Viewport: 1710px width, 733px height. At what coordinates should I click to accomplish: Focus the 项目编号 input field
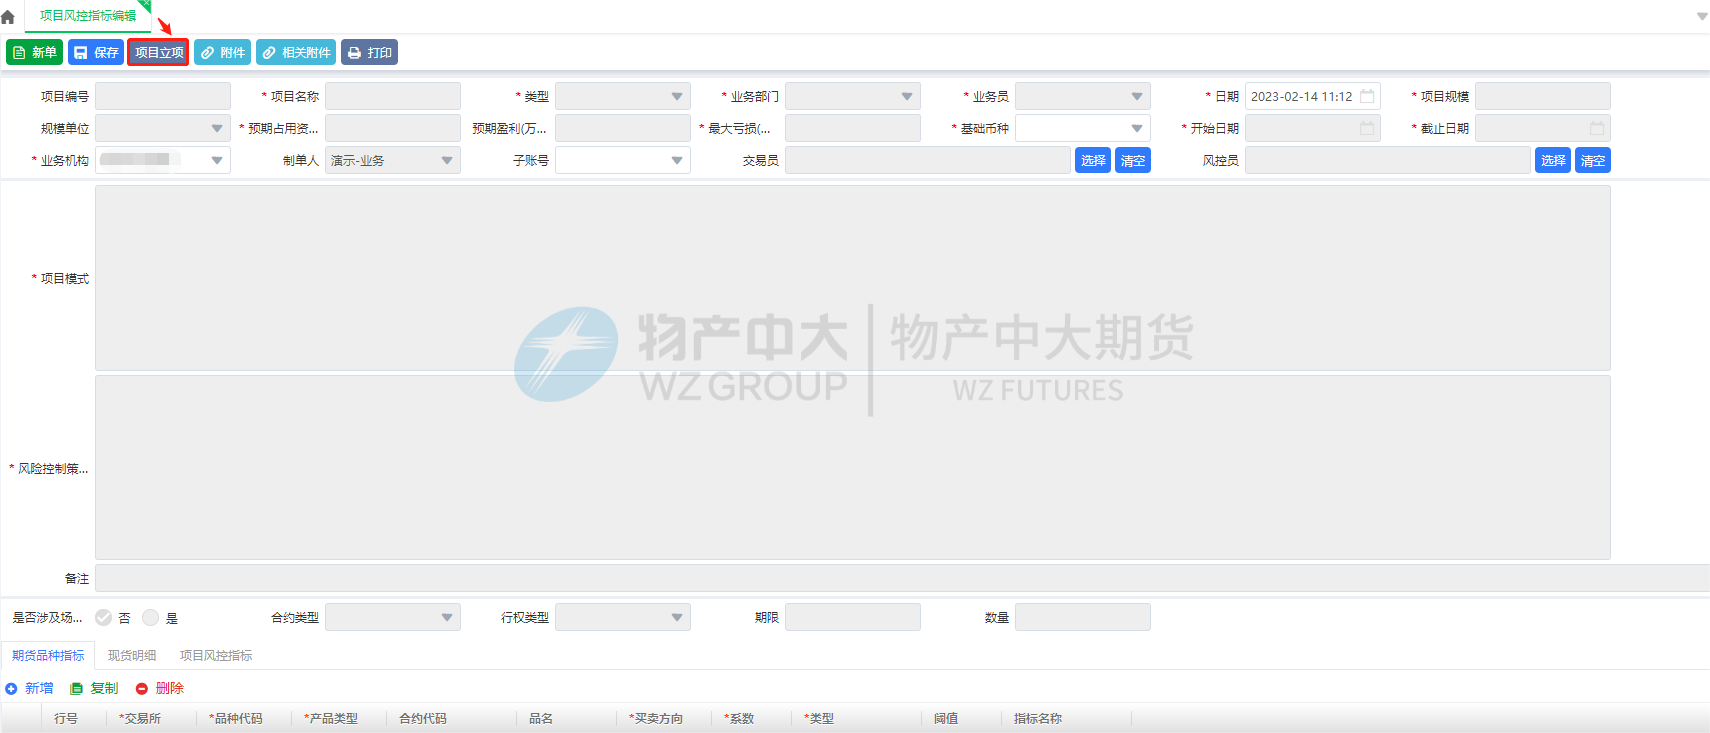(163, 96)
